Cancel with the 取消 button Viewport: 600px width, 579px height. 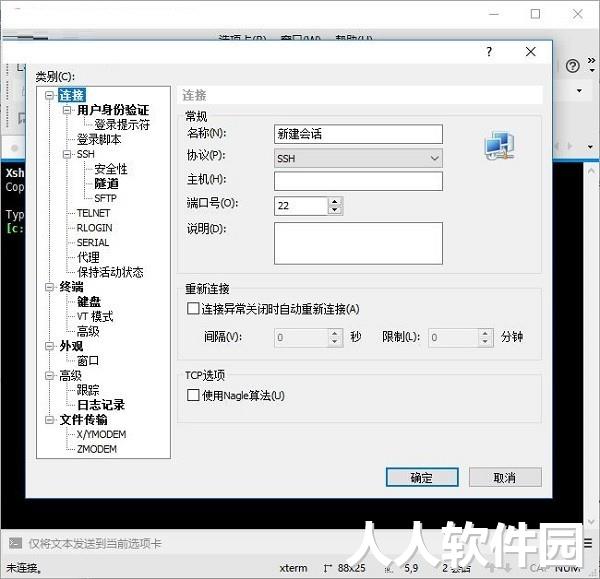pyautogui.click(x=505, y=477)
